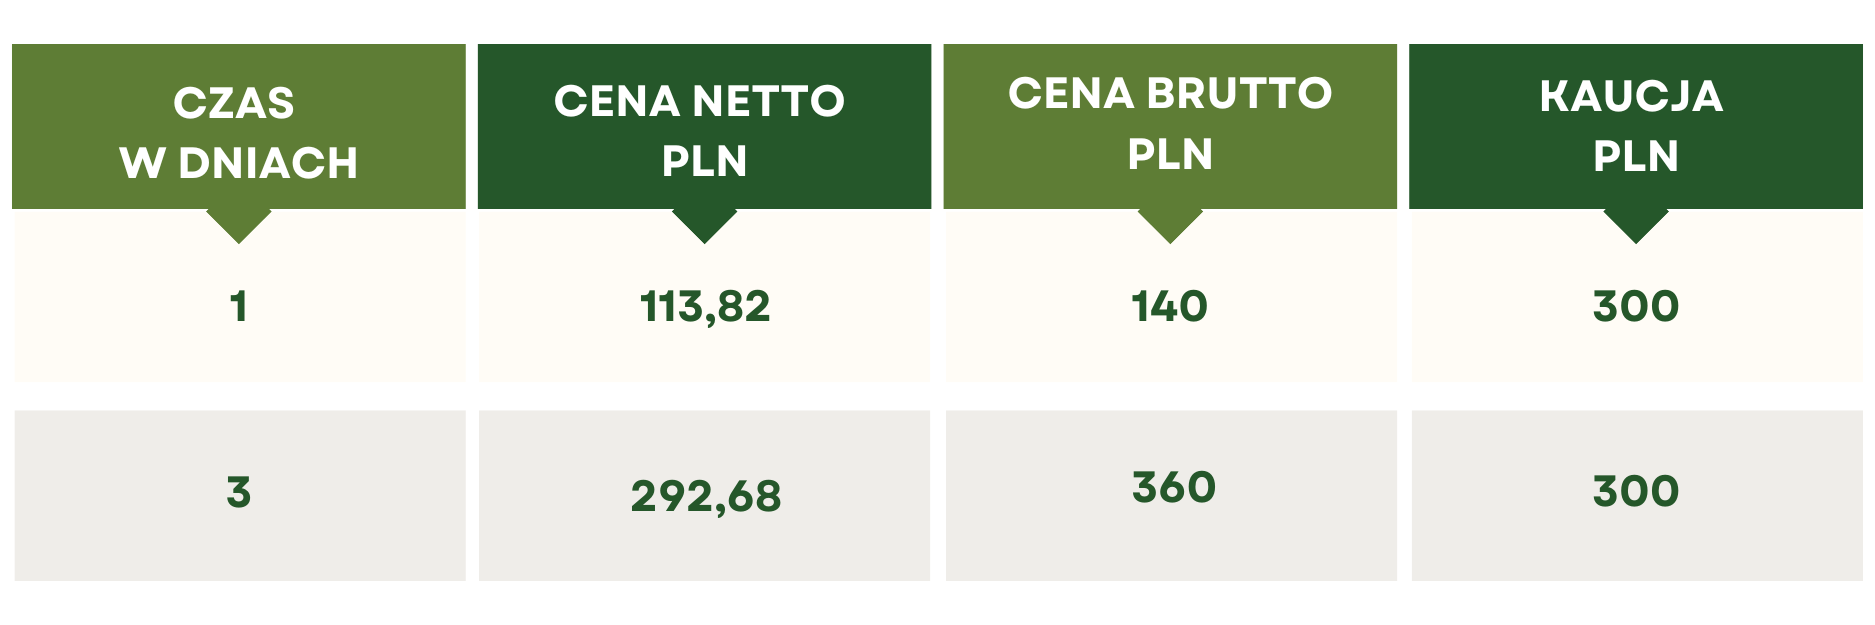Click the 292,68 net price cell

click(x=705, y=496)
